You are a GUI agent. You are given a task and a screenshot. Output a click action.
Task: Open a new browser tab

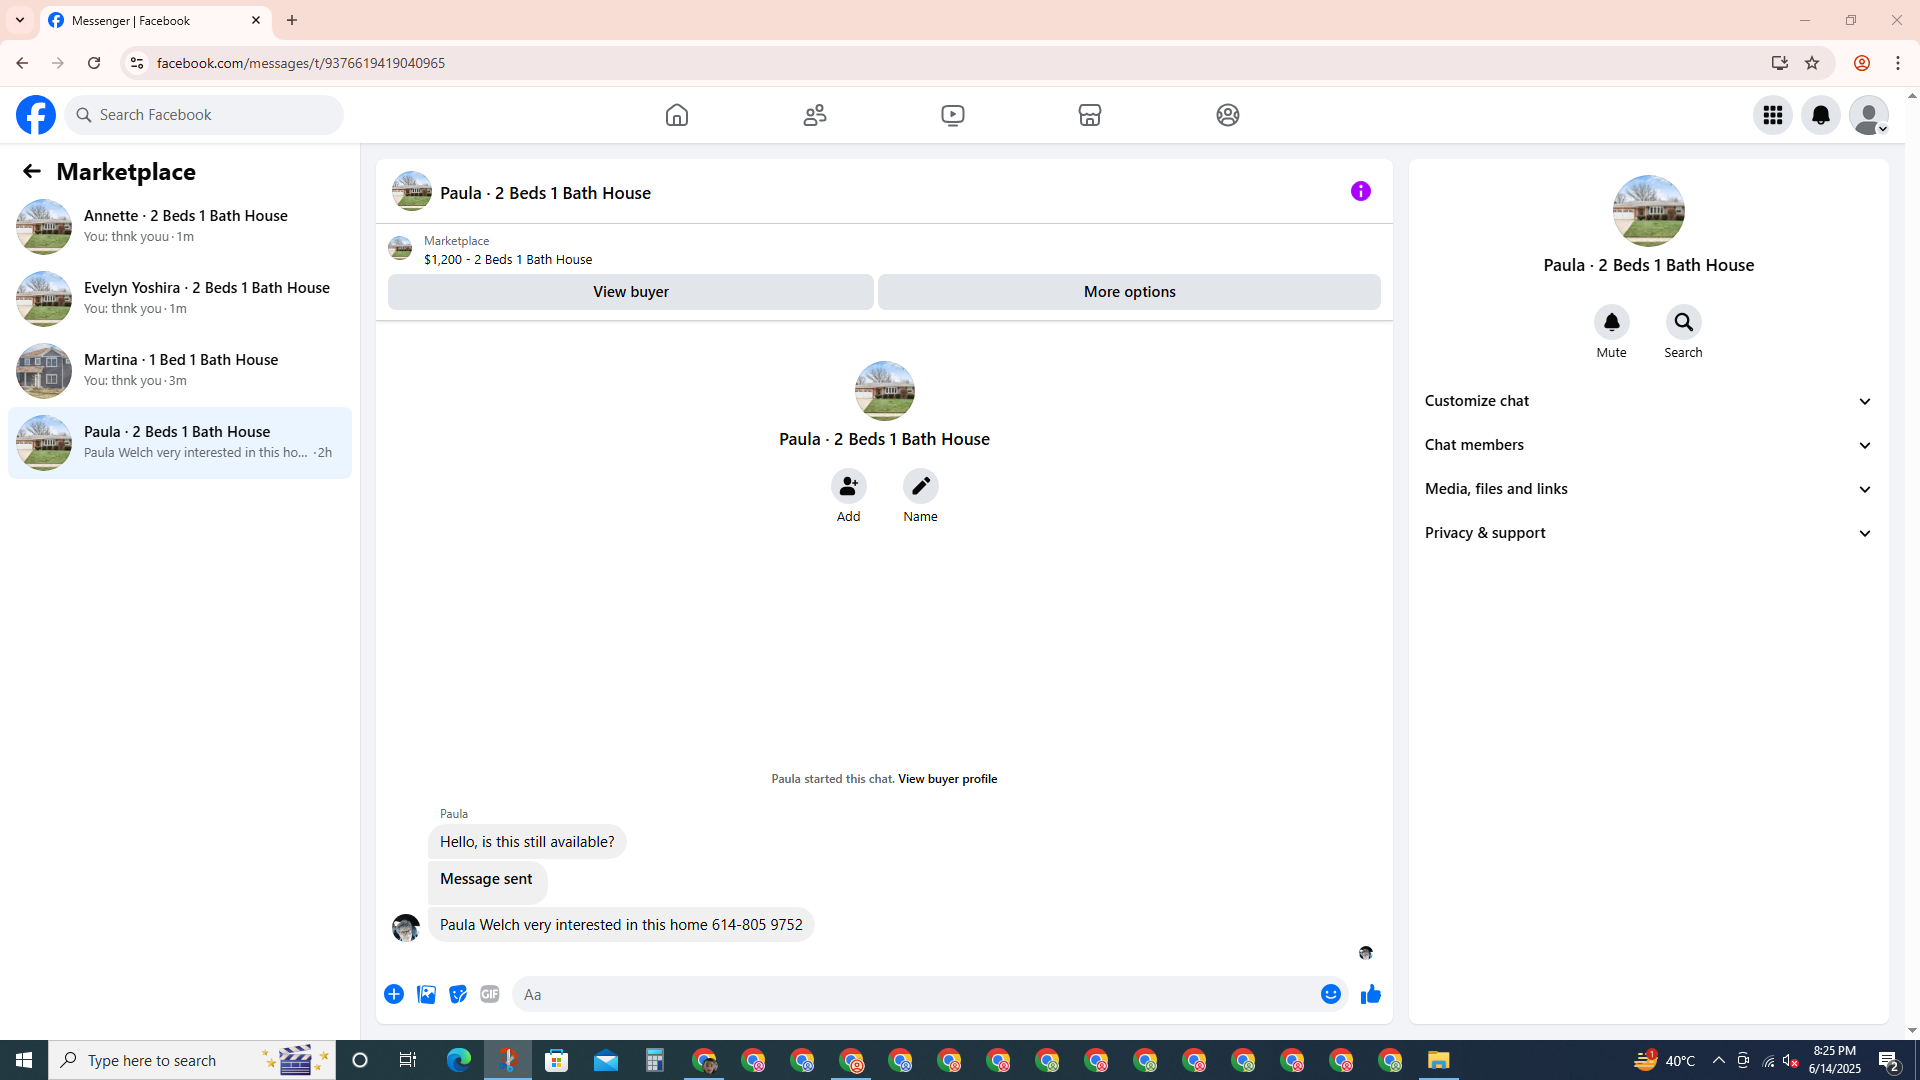(292, 20)
